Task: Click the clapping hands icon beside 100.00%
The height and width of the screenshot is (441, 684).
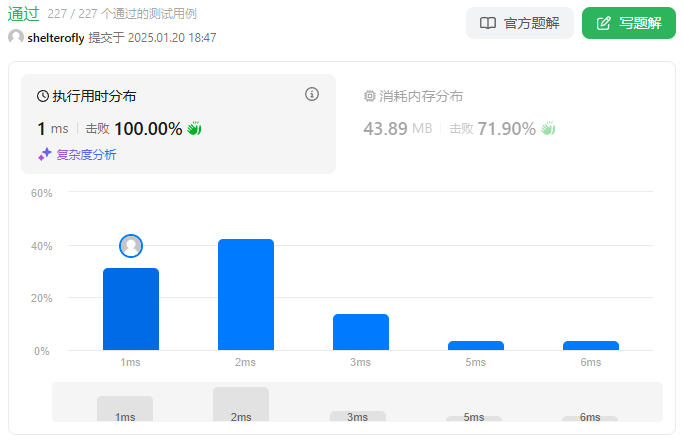Action: pyautogui.click(x=194, y=129)
